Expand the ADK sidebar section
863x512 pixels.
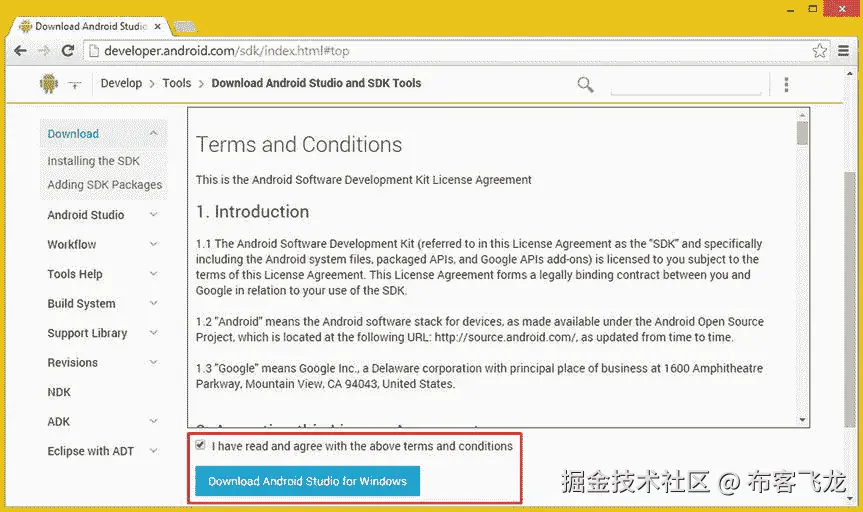[x=154, y=421]
